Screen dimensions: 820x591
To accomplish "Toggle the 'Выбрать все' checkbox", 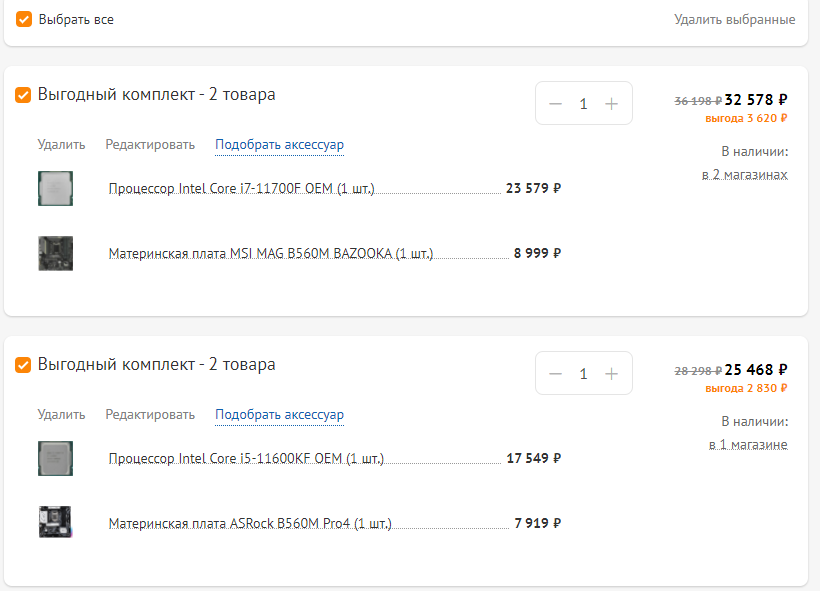I will (x=24, y=19).
